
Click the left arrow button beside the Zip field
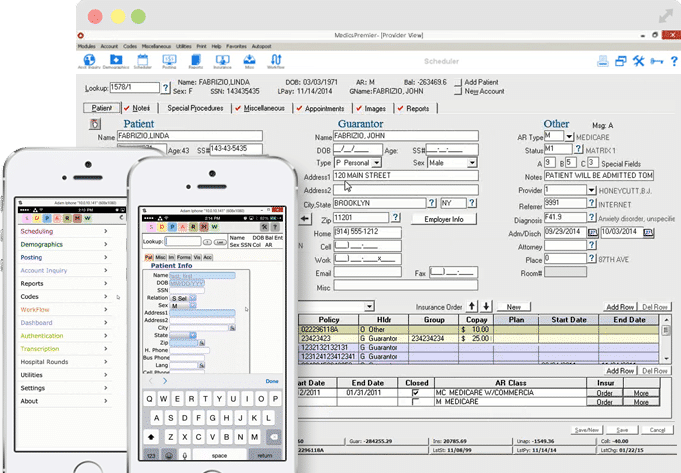pyautogui.click(x=305, y=218)
